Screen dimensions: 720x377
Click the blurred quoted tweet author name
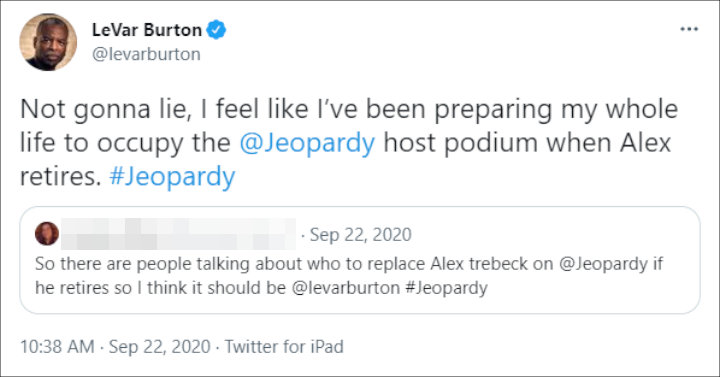(x=178, y=234)
